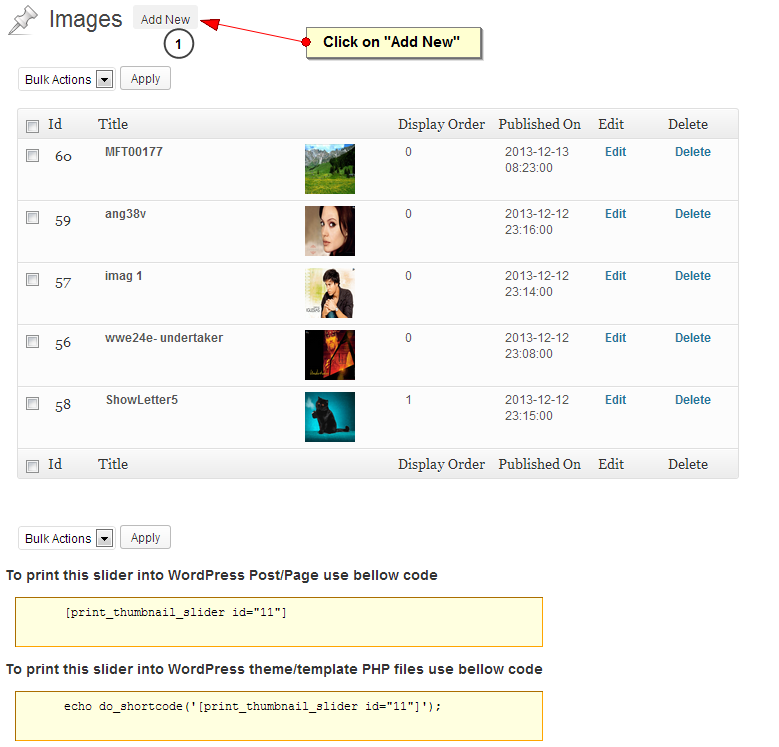The width and height of the screenshot is (779, 747).
Task: Click the pushpin icon beside the Images heading
Action: tap(23, 20)
